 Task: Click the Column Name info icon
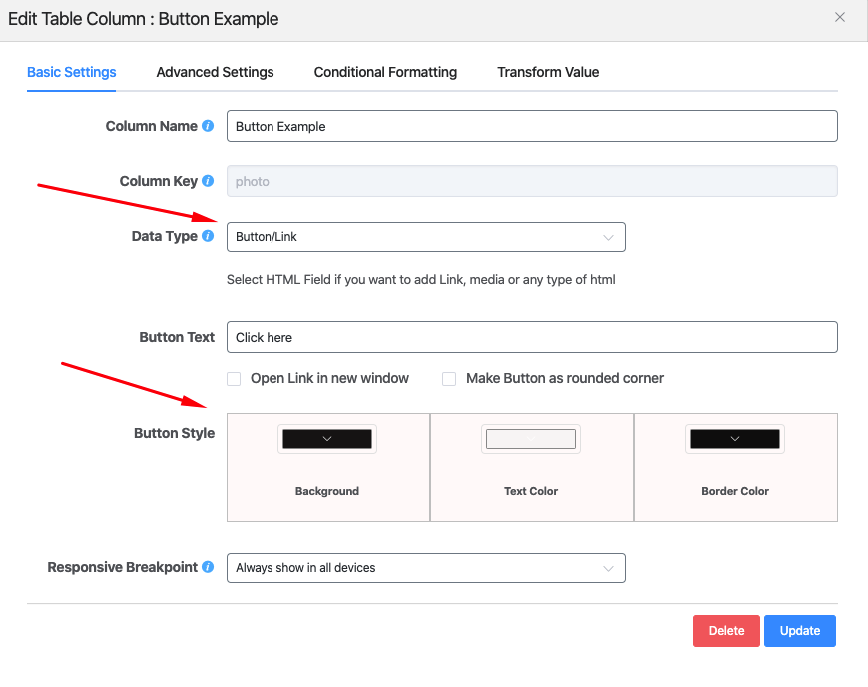pos(208,126)
